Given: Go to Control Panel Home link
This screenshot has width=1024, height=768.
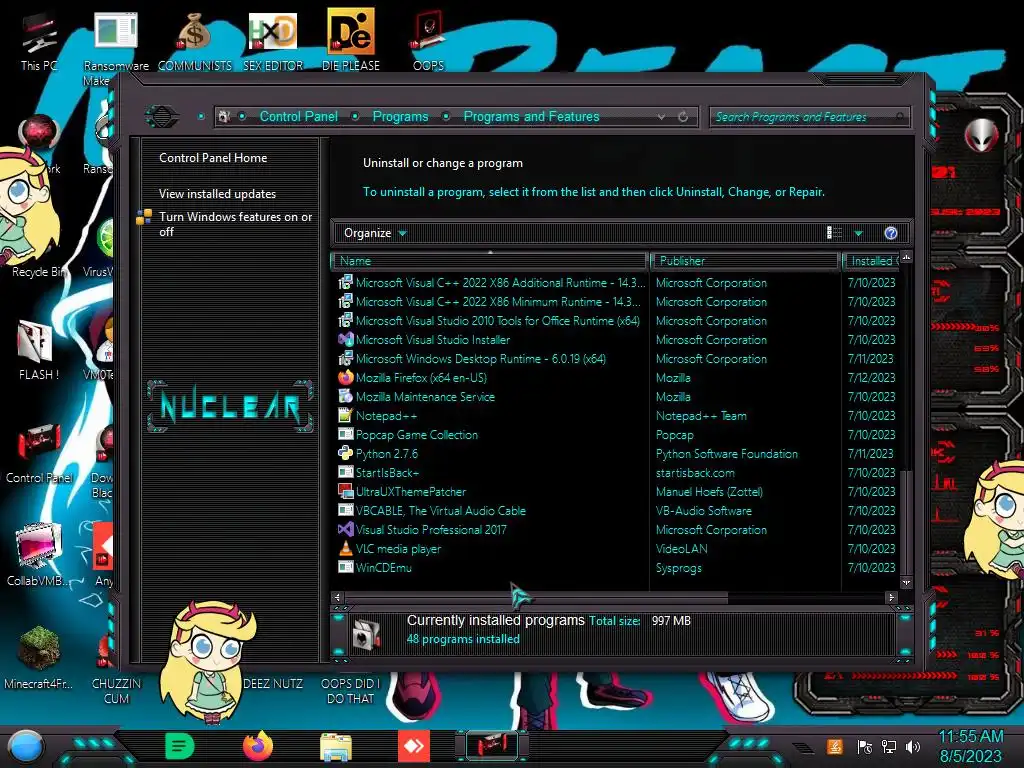Looking at the screenshot, I should point(213,157).
